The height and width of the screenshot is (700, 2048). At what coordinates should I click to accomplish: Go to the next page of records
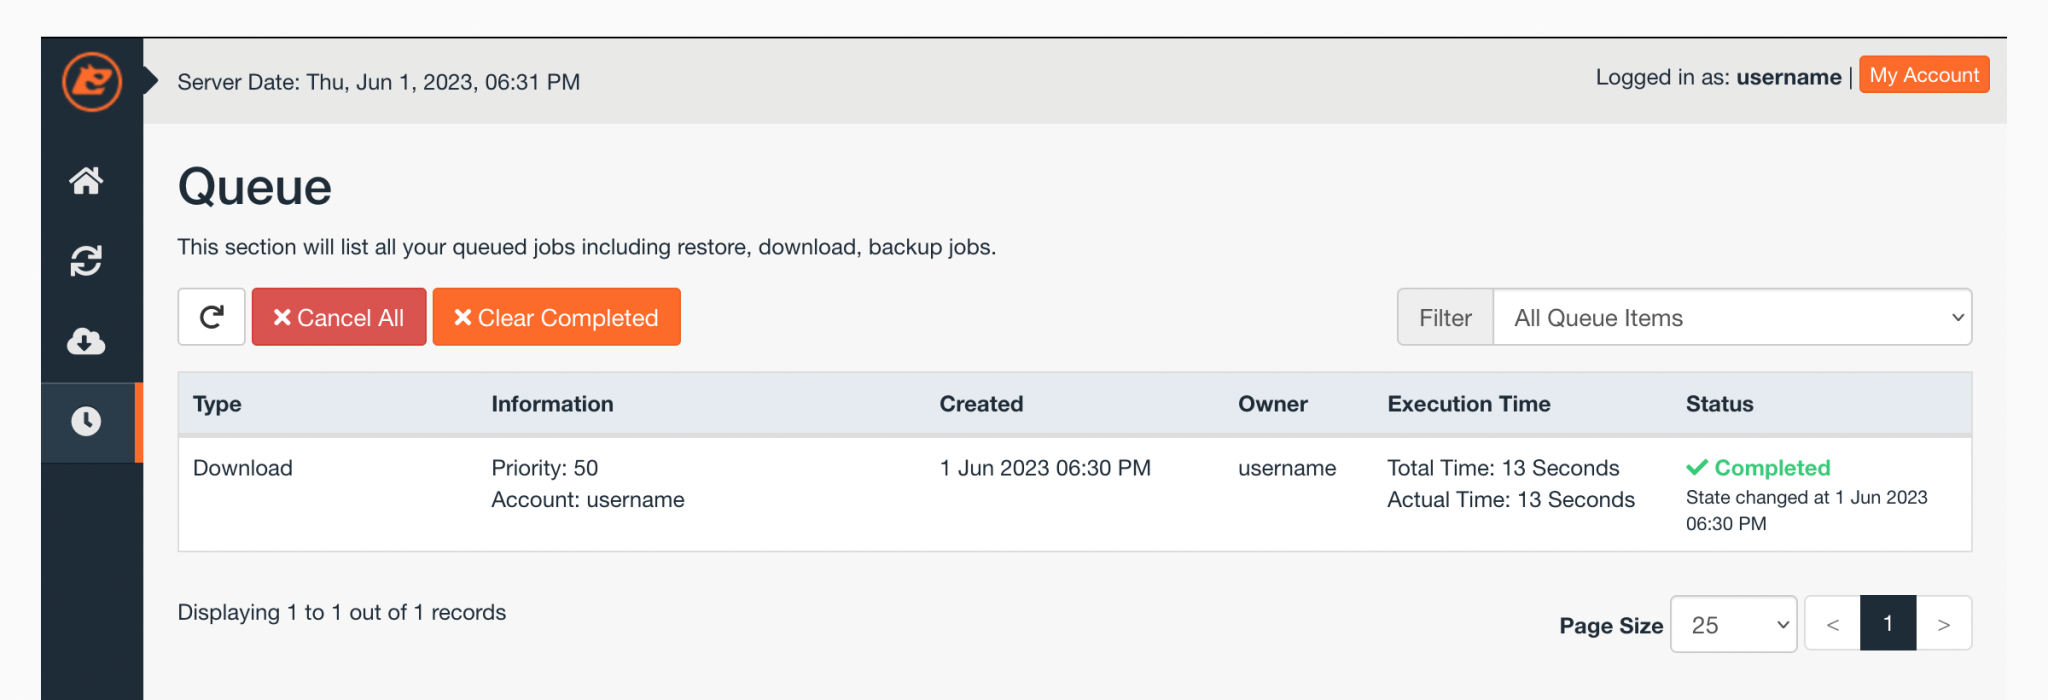point(1943,623)
